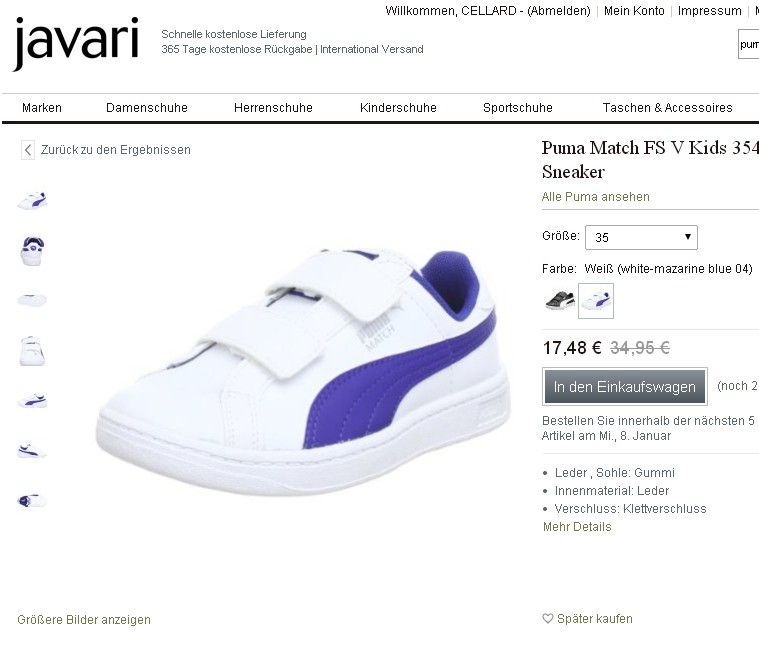The width and height of the screenshot is (759, 648).
Task: Expand Mehr Details link
Action: [x=577, y=527]
